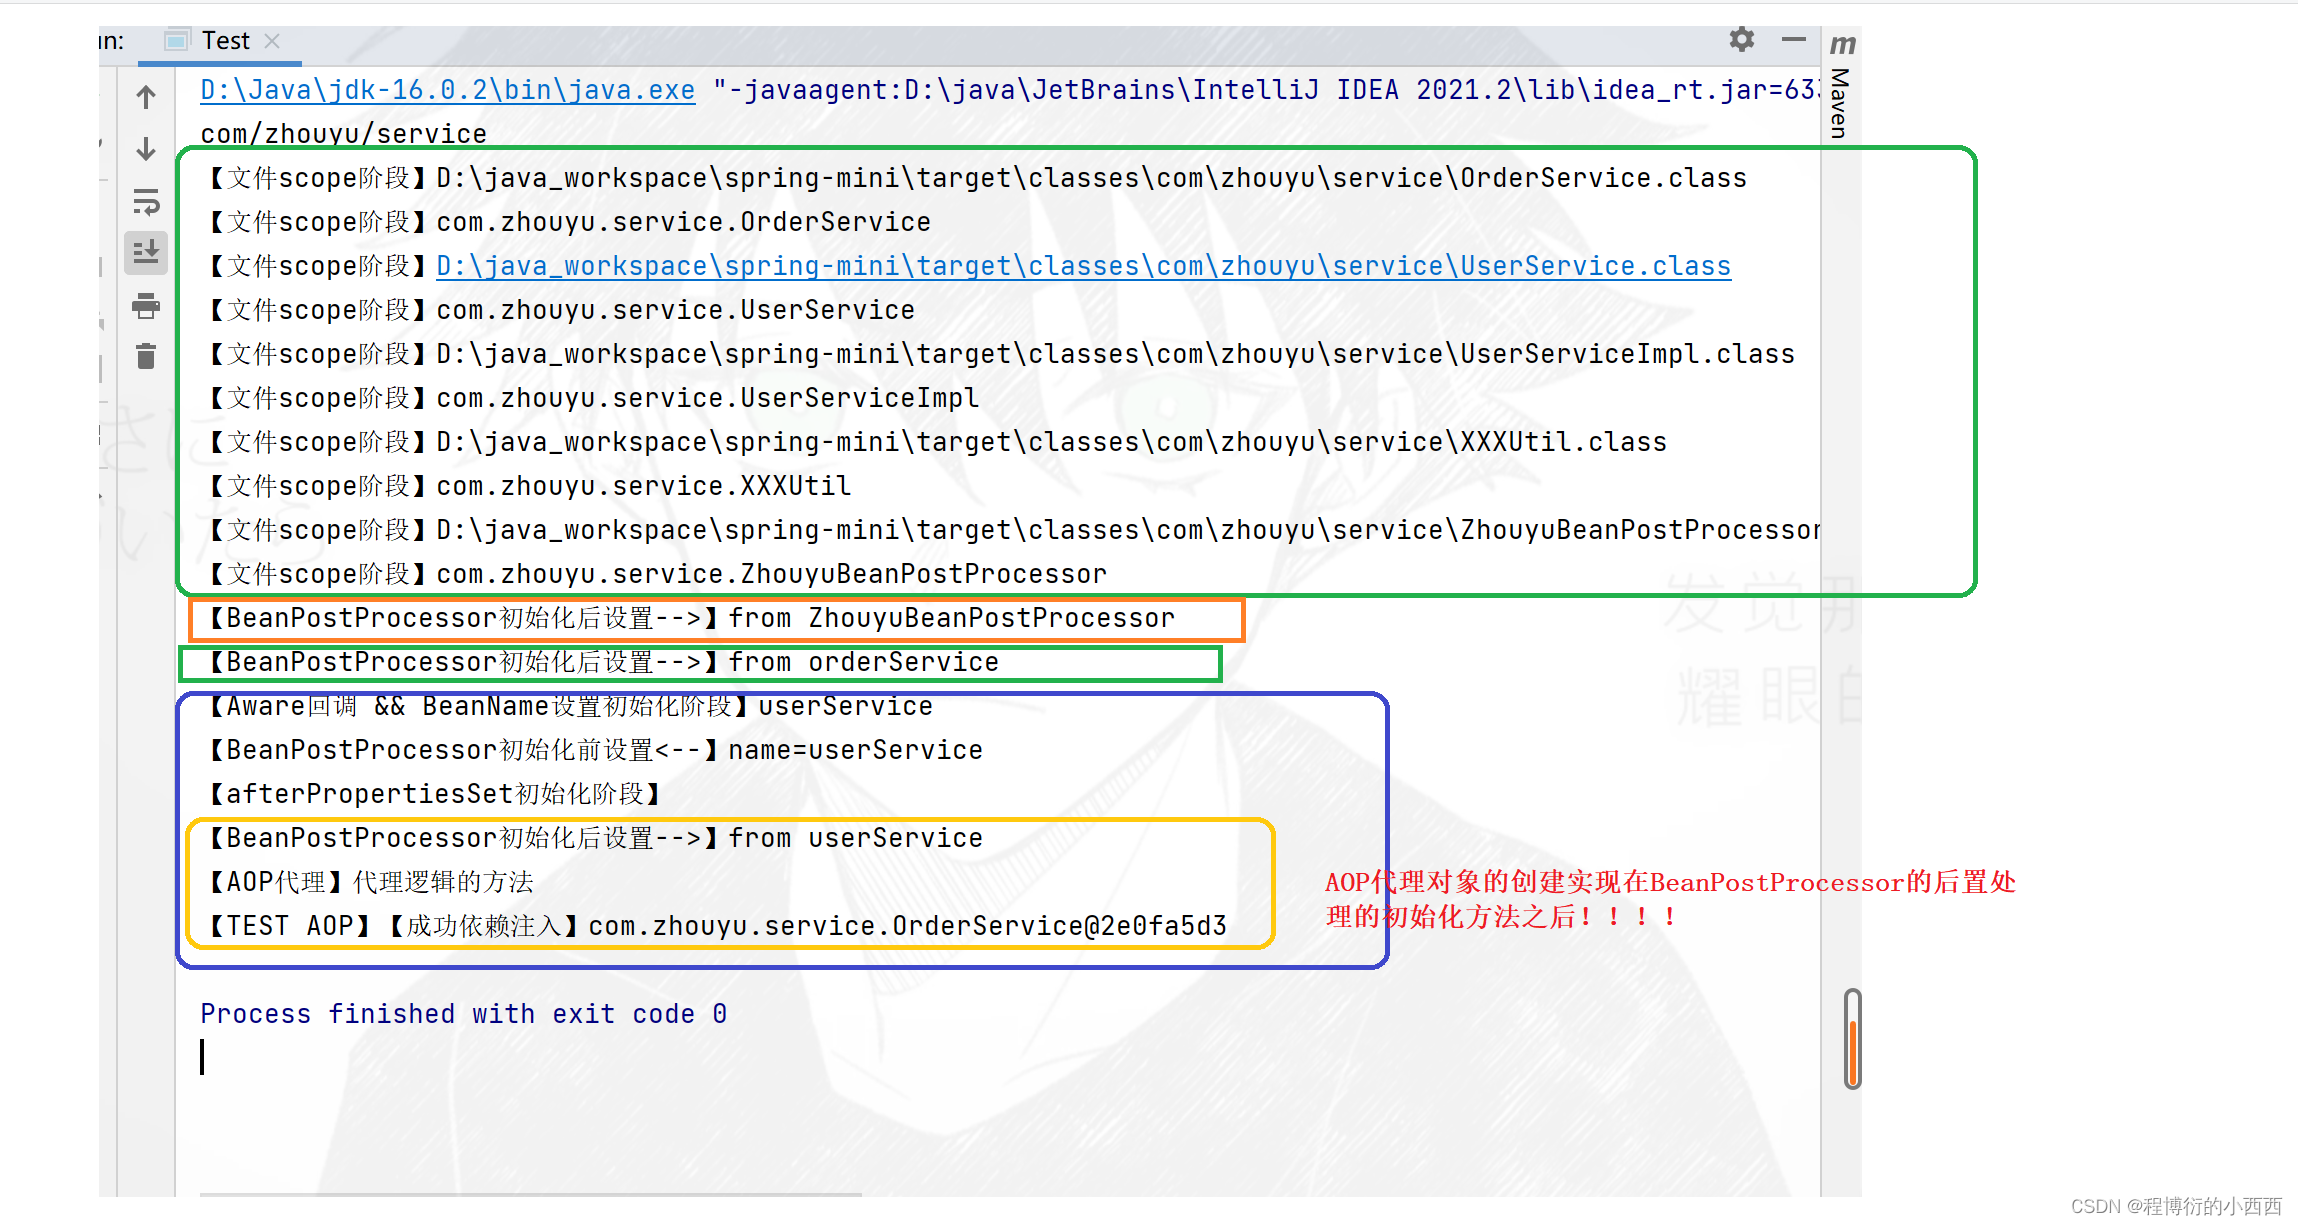Click the print console output icon
The width and height of the screenshot is (2298, 1225).
[146, 305]
